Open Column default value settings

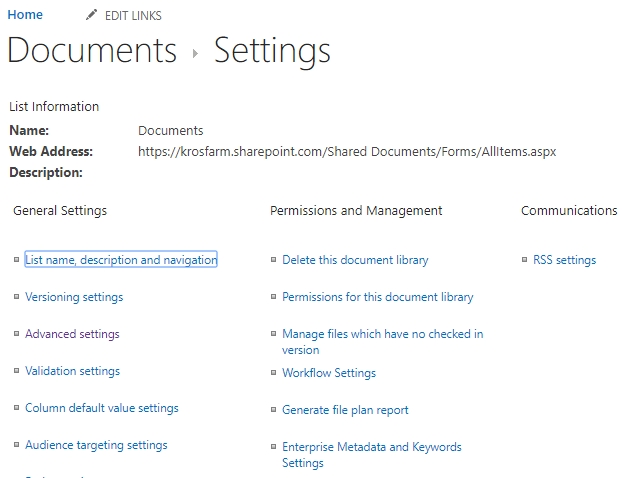click(x=102, y=407)
